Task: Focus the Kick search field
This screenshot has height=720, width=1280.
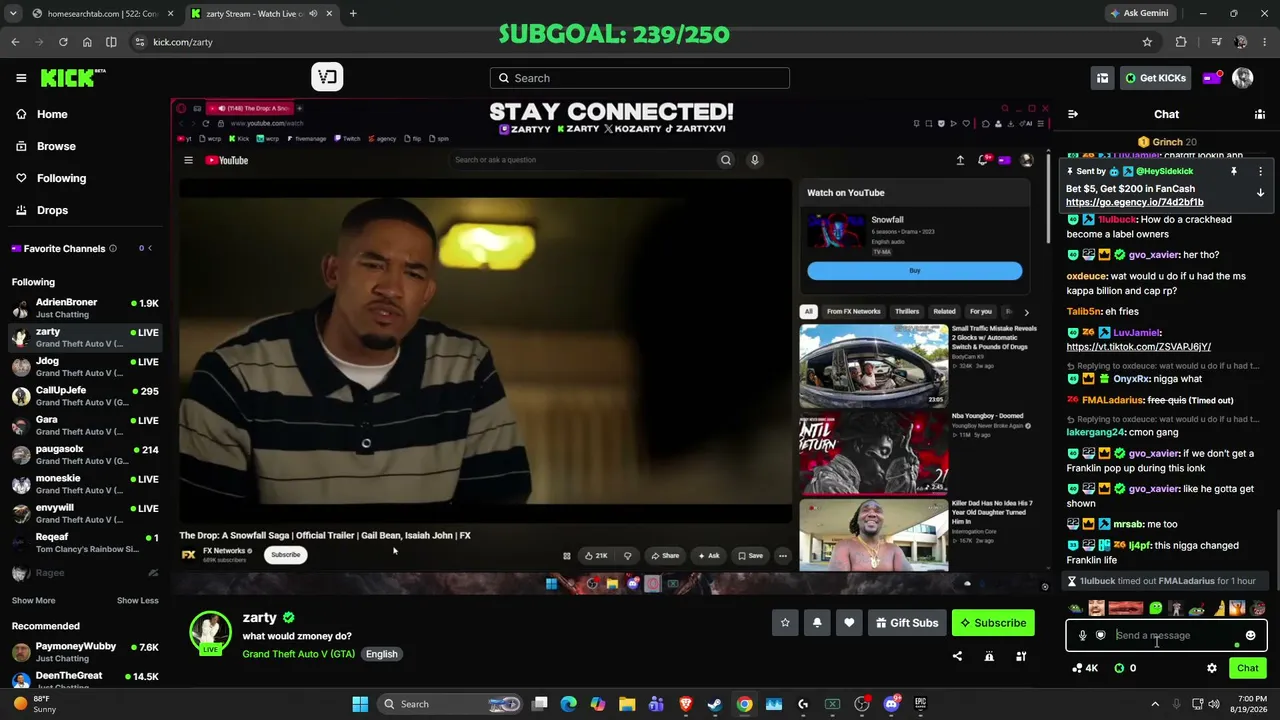Action: [640, 78]
